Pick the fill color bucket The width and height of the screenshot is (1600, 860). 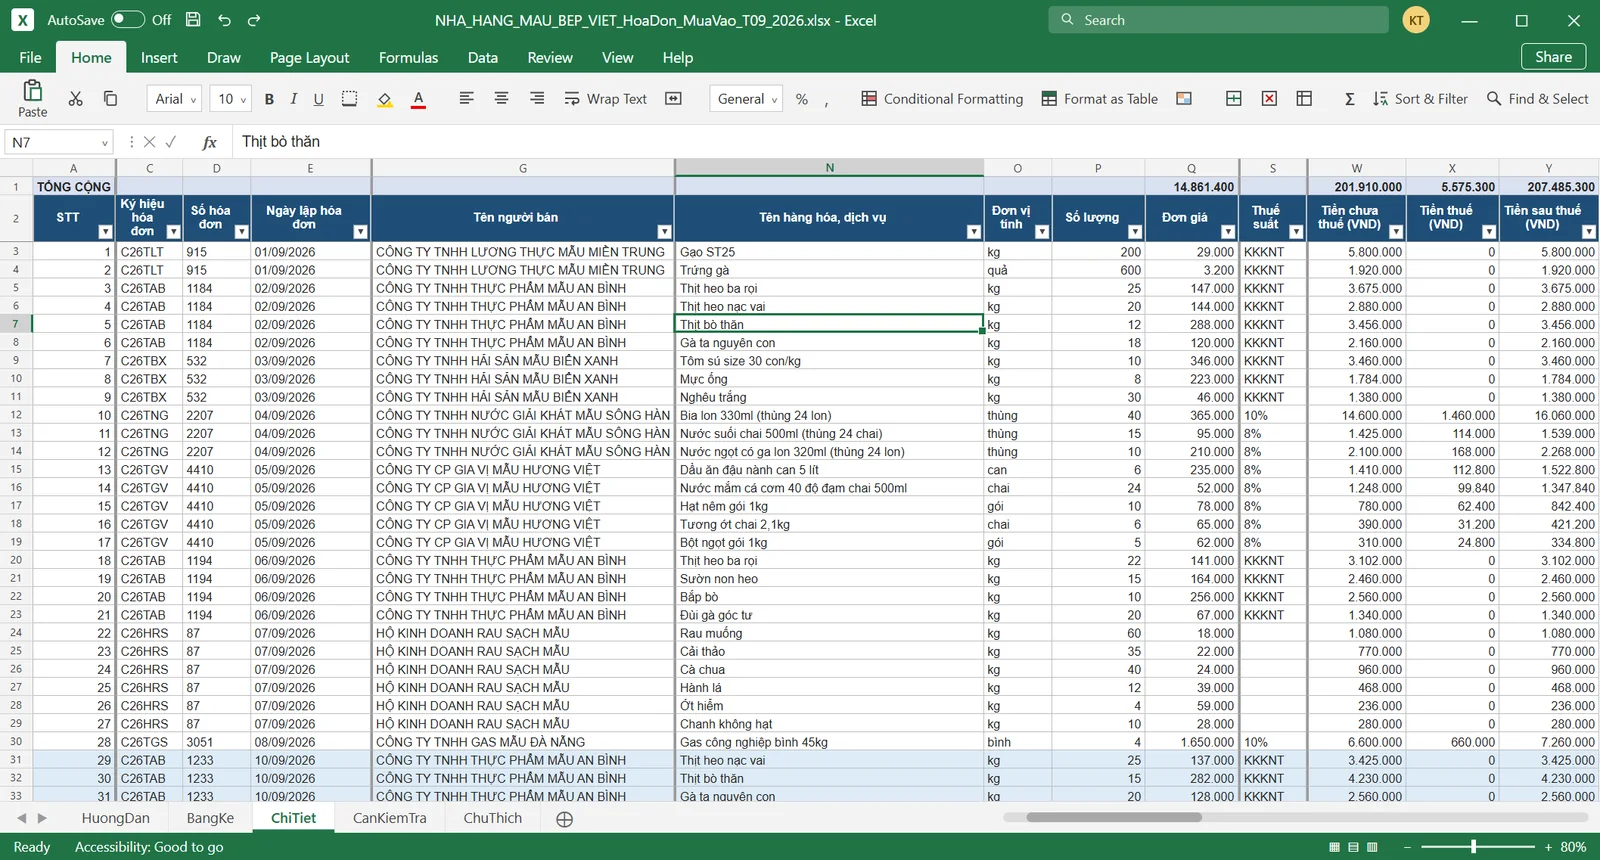[384, 99]
